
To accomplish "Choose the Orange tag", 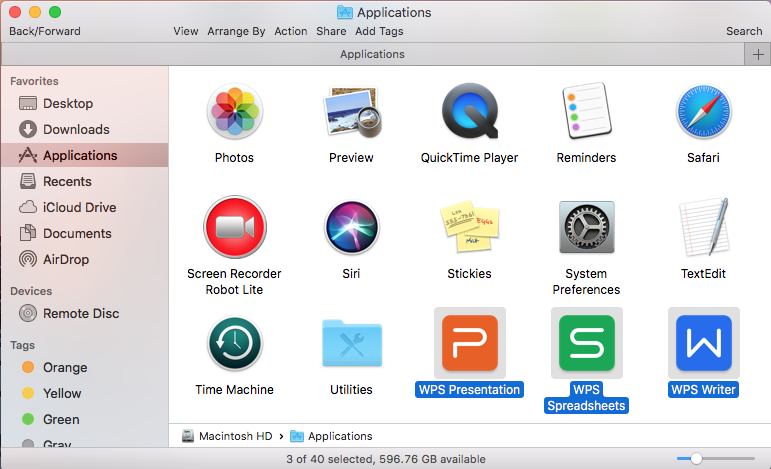I will click(85, 368).
